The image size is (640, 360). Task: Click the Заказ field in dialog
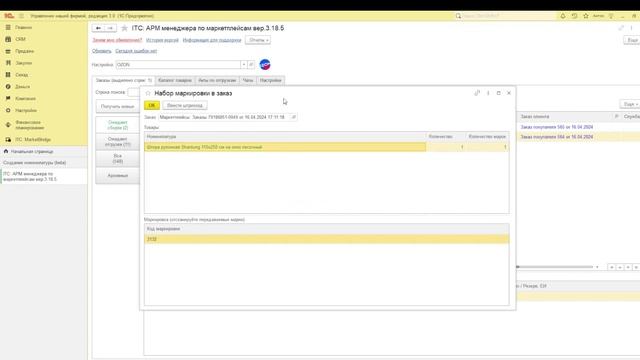224,117
